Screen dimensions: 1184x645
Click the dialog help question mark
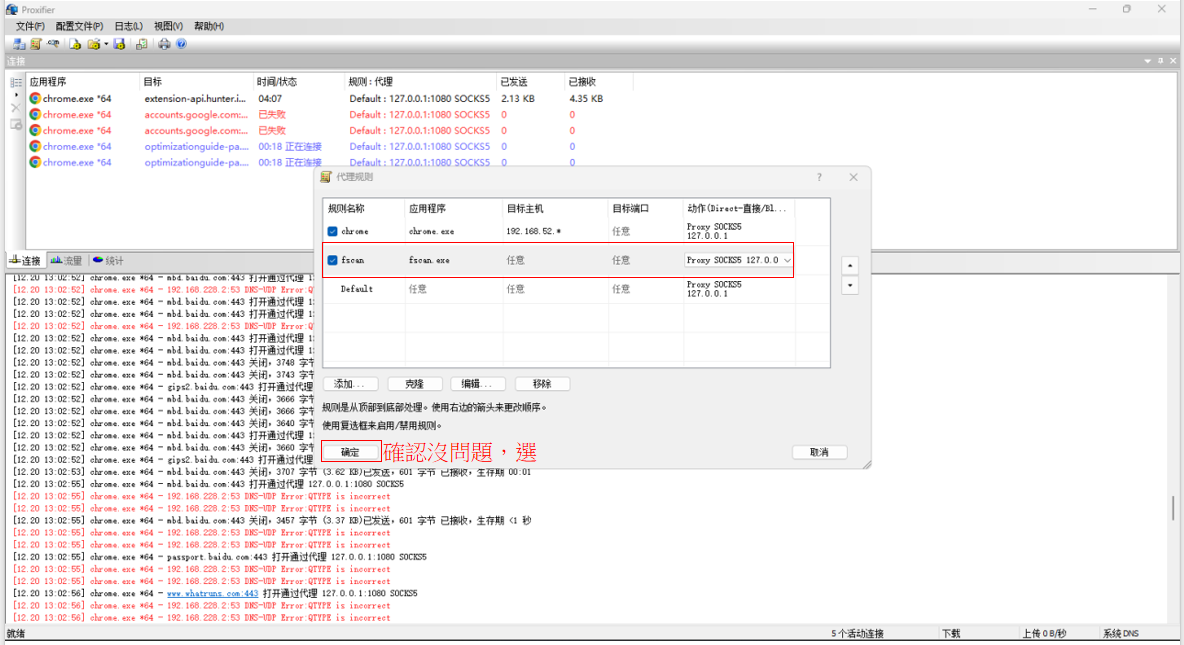(819, 177)
